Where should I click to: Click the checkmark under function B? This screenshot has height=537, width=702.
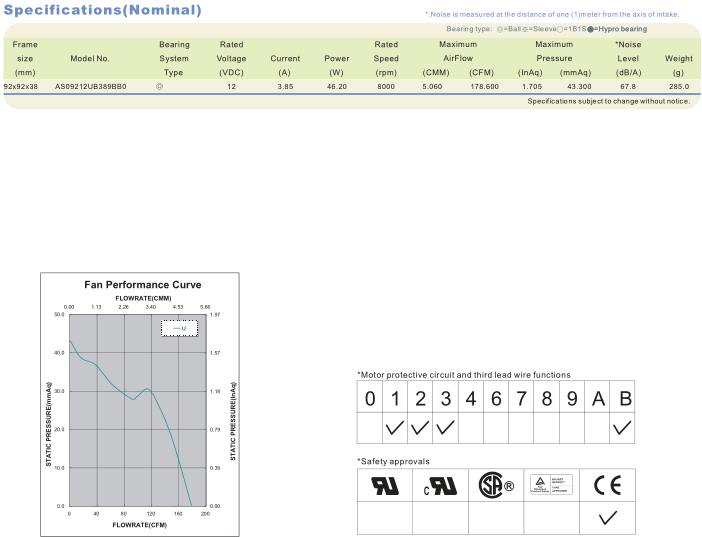pyautogui.click(x=622, y=428)
